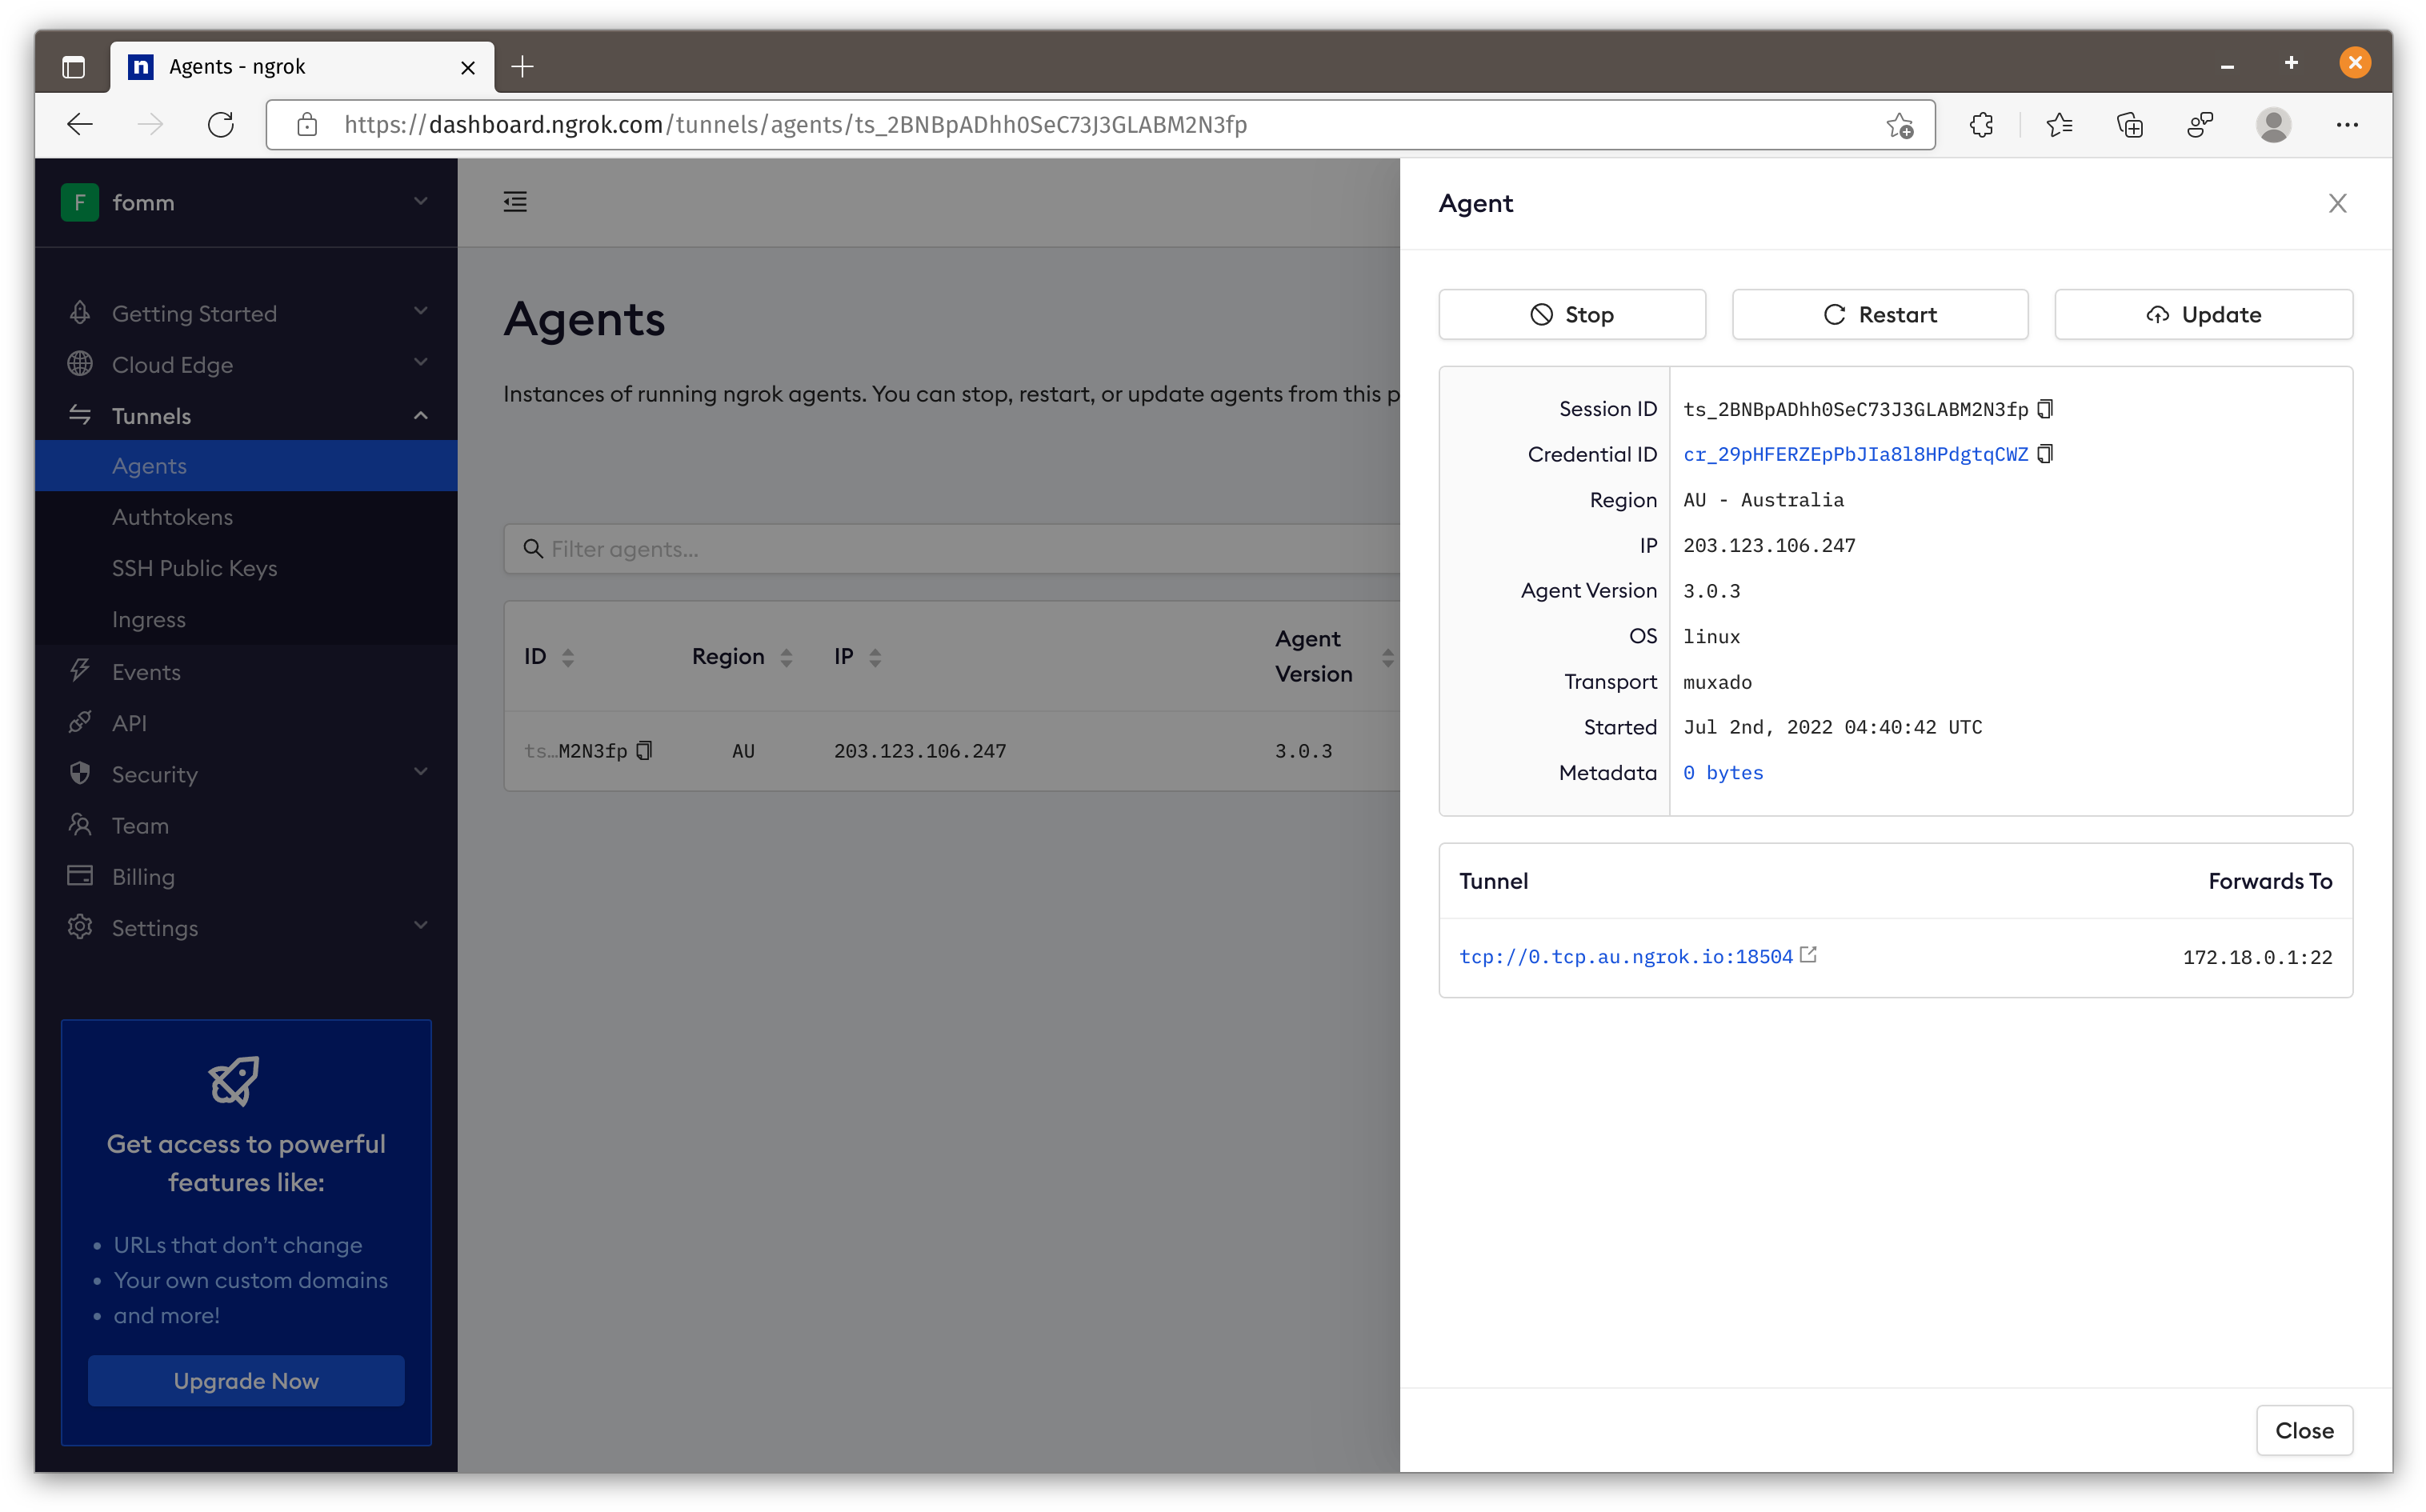Click the sidebar collapse icon
This screenshot has height=1512, width=2426.
point(515,202)
